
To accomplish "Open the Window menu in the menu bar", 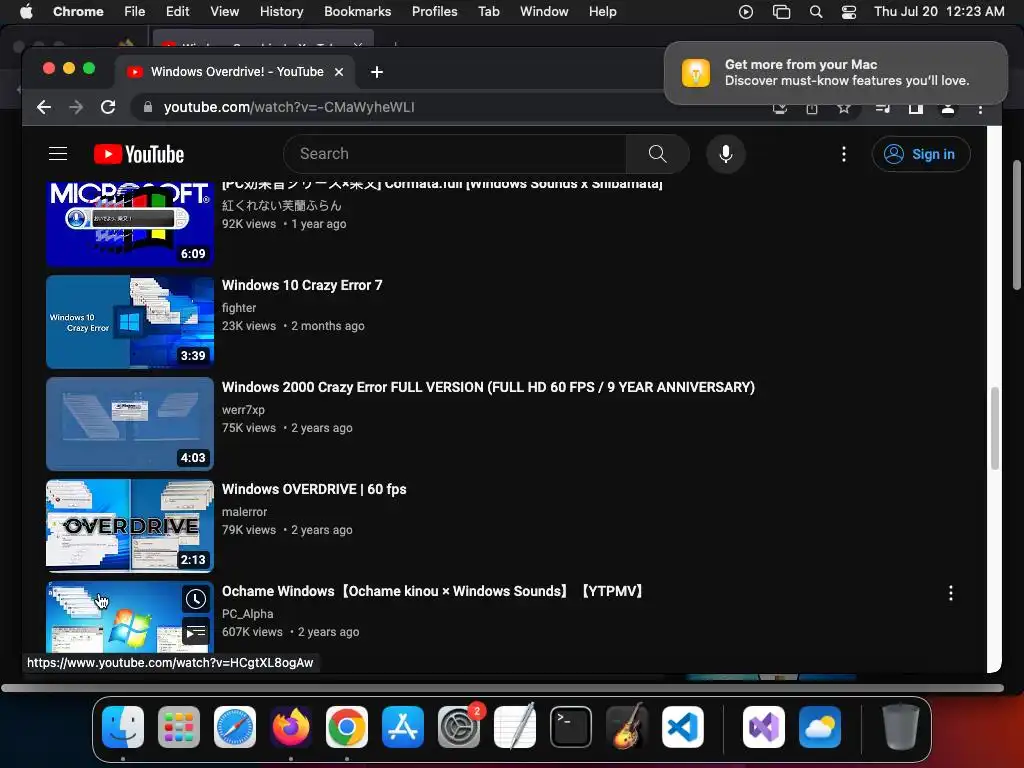I will point(544,12).
